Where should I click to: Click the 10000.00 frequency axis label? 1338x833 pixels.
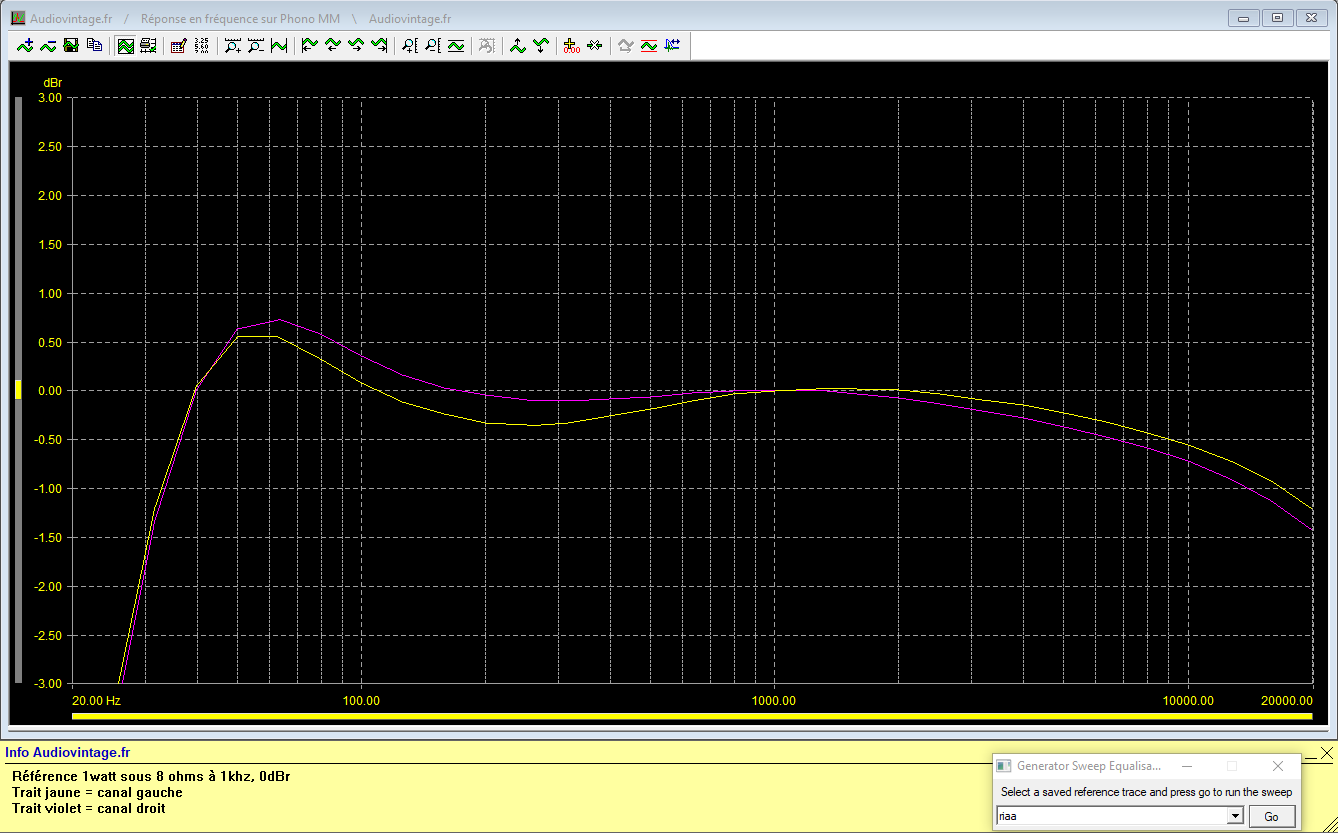click(x=1187, y=701)
